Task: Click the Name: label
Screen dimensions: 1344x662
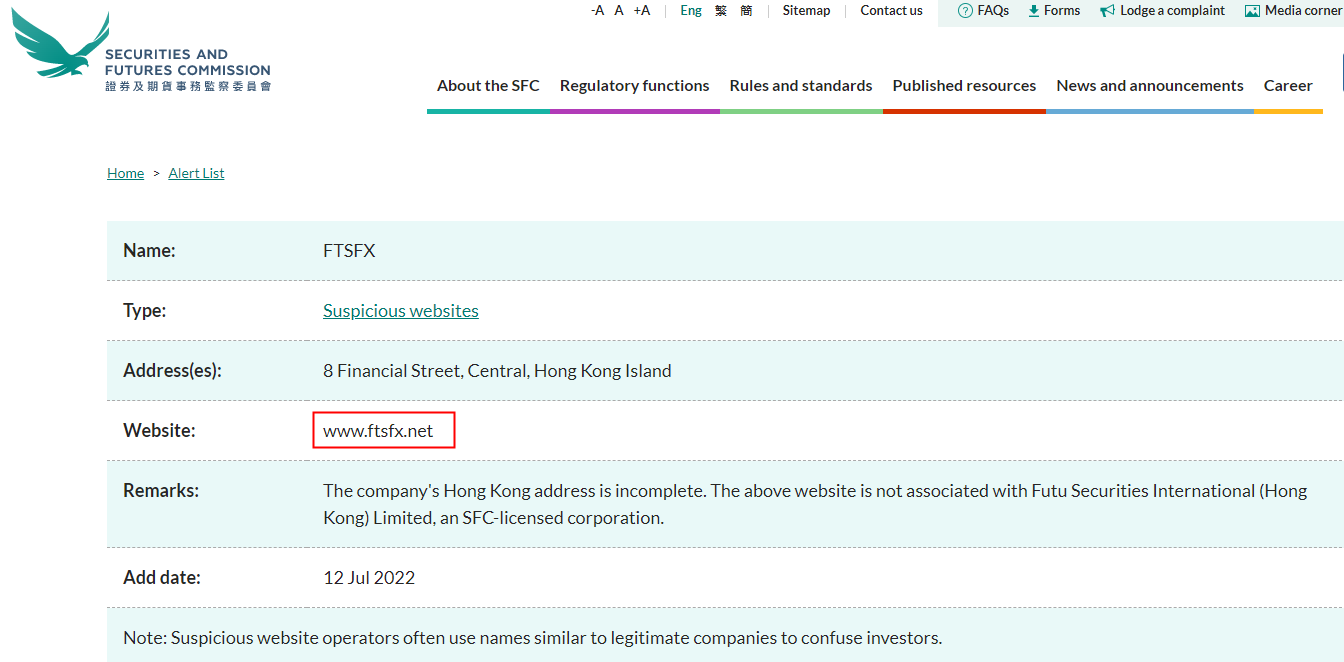Action: (149, 251)
